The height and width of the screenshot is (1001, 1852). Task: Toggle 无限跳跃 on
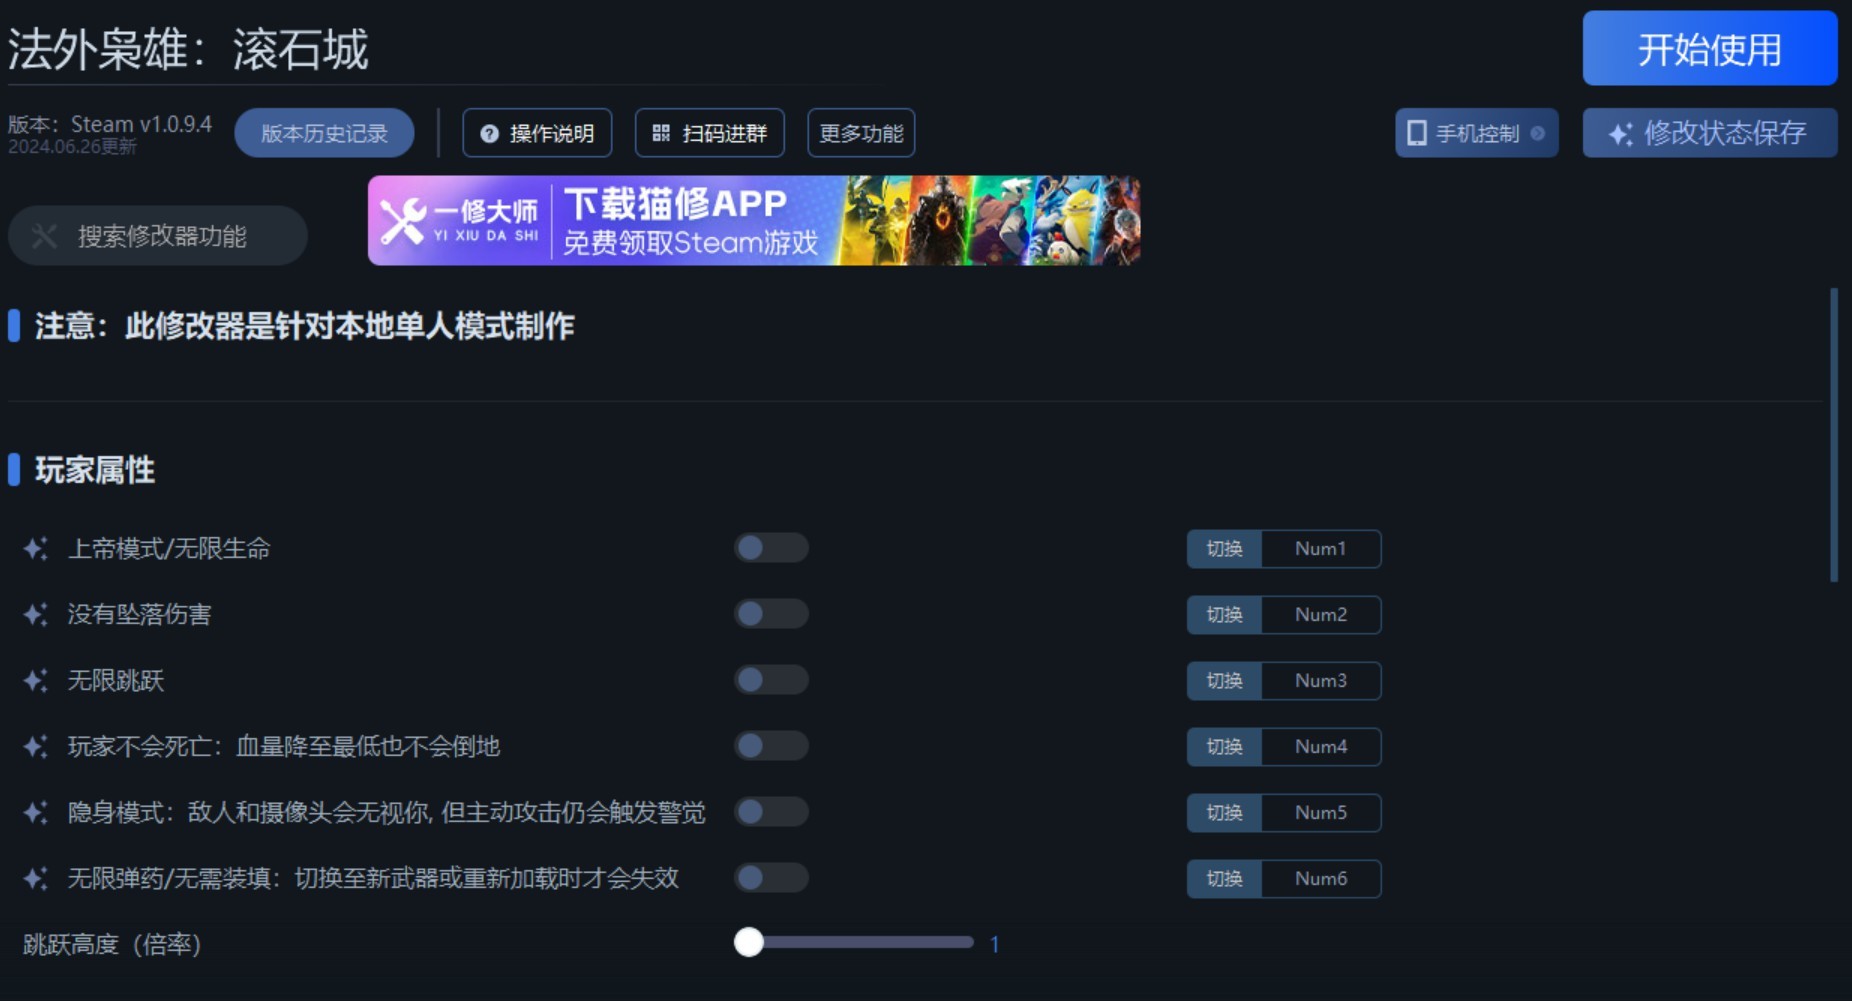click(x=771, y=680)
